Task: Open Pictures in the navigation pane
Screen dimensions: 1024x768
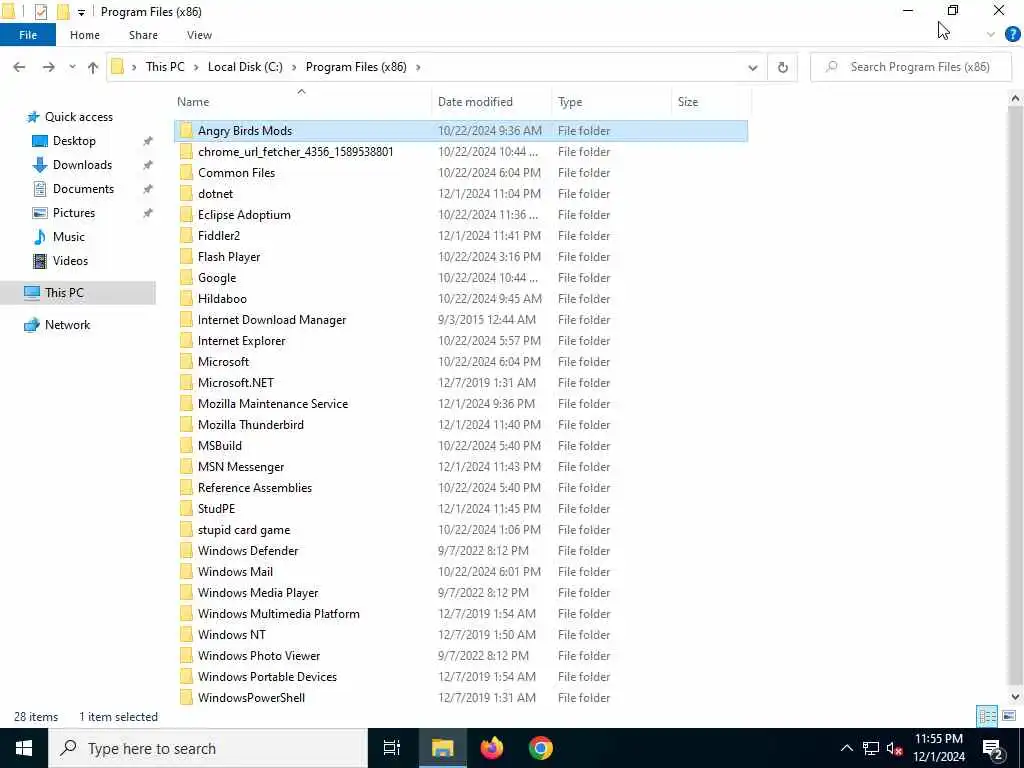Action: tap(74, 213)
